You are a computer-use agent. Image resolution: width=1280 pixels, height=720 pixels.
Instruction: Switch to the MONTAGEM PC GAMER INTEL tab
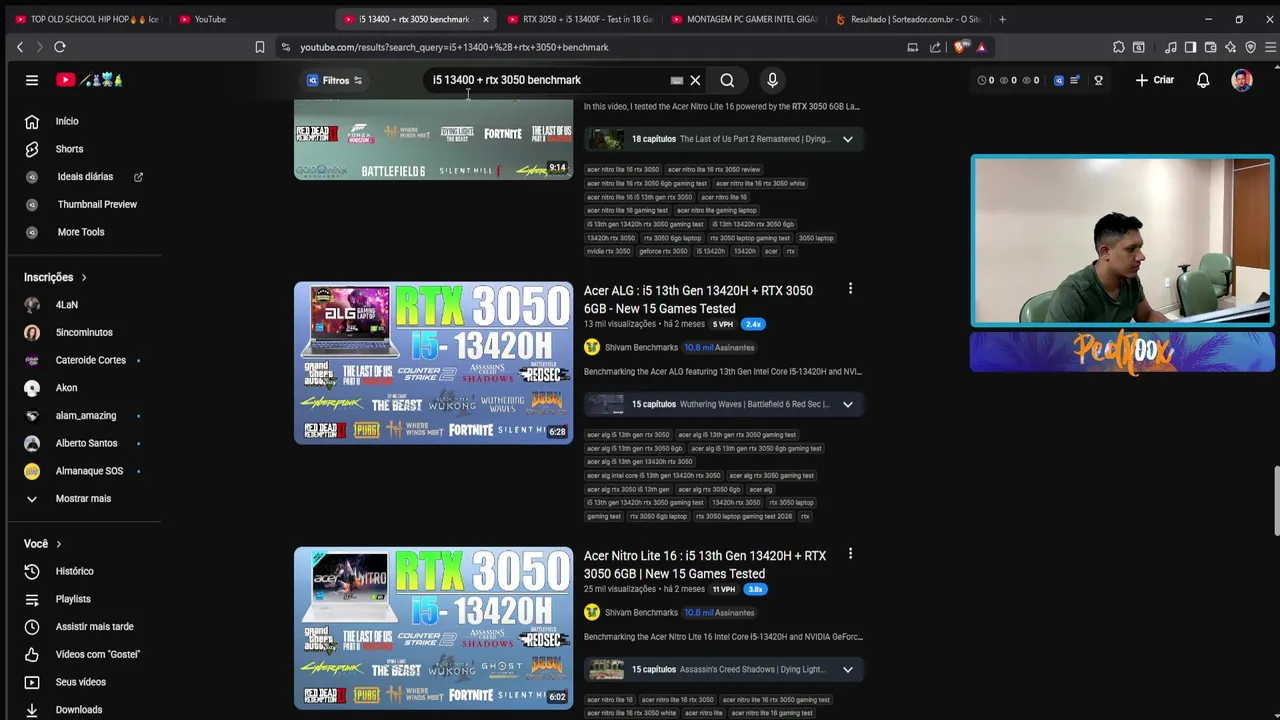click(745, 19)
